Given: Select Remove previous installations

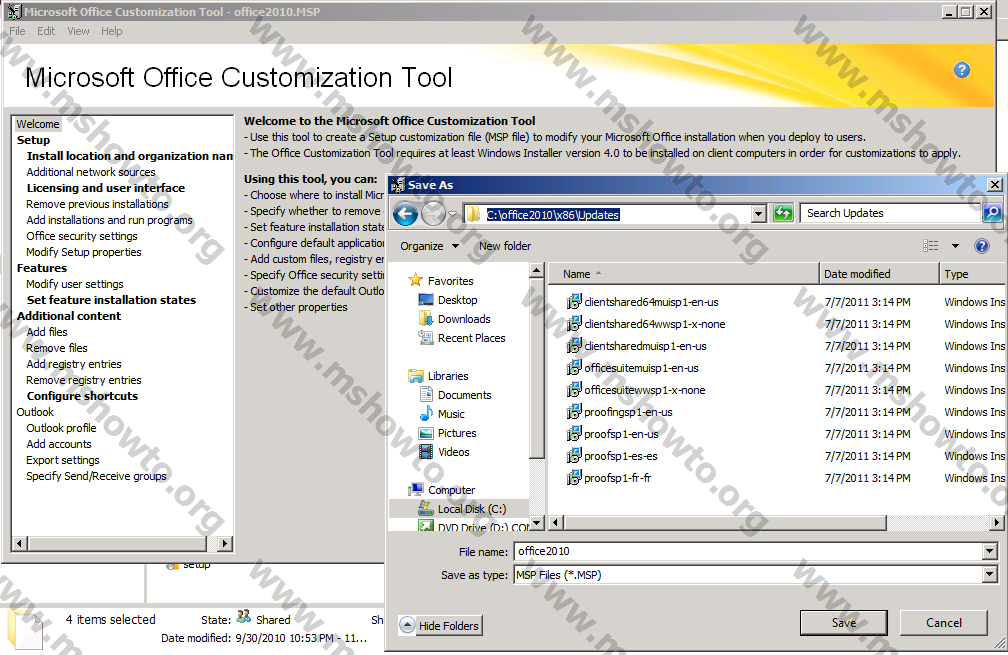Looking at the screenshot, I should coord(97,204).
